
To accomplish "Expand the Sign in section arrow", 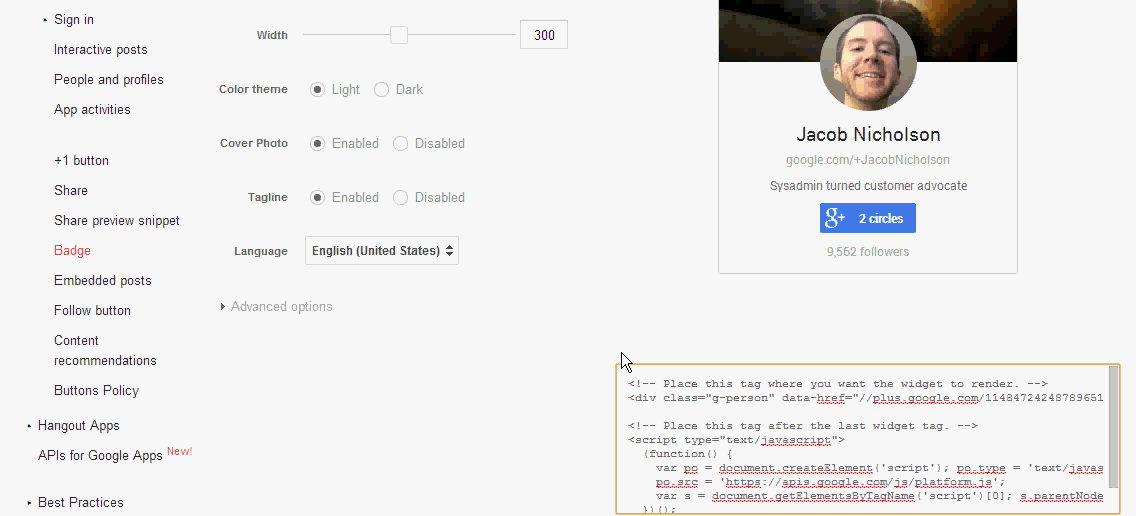I will [x=46, y=20].
